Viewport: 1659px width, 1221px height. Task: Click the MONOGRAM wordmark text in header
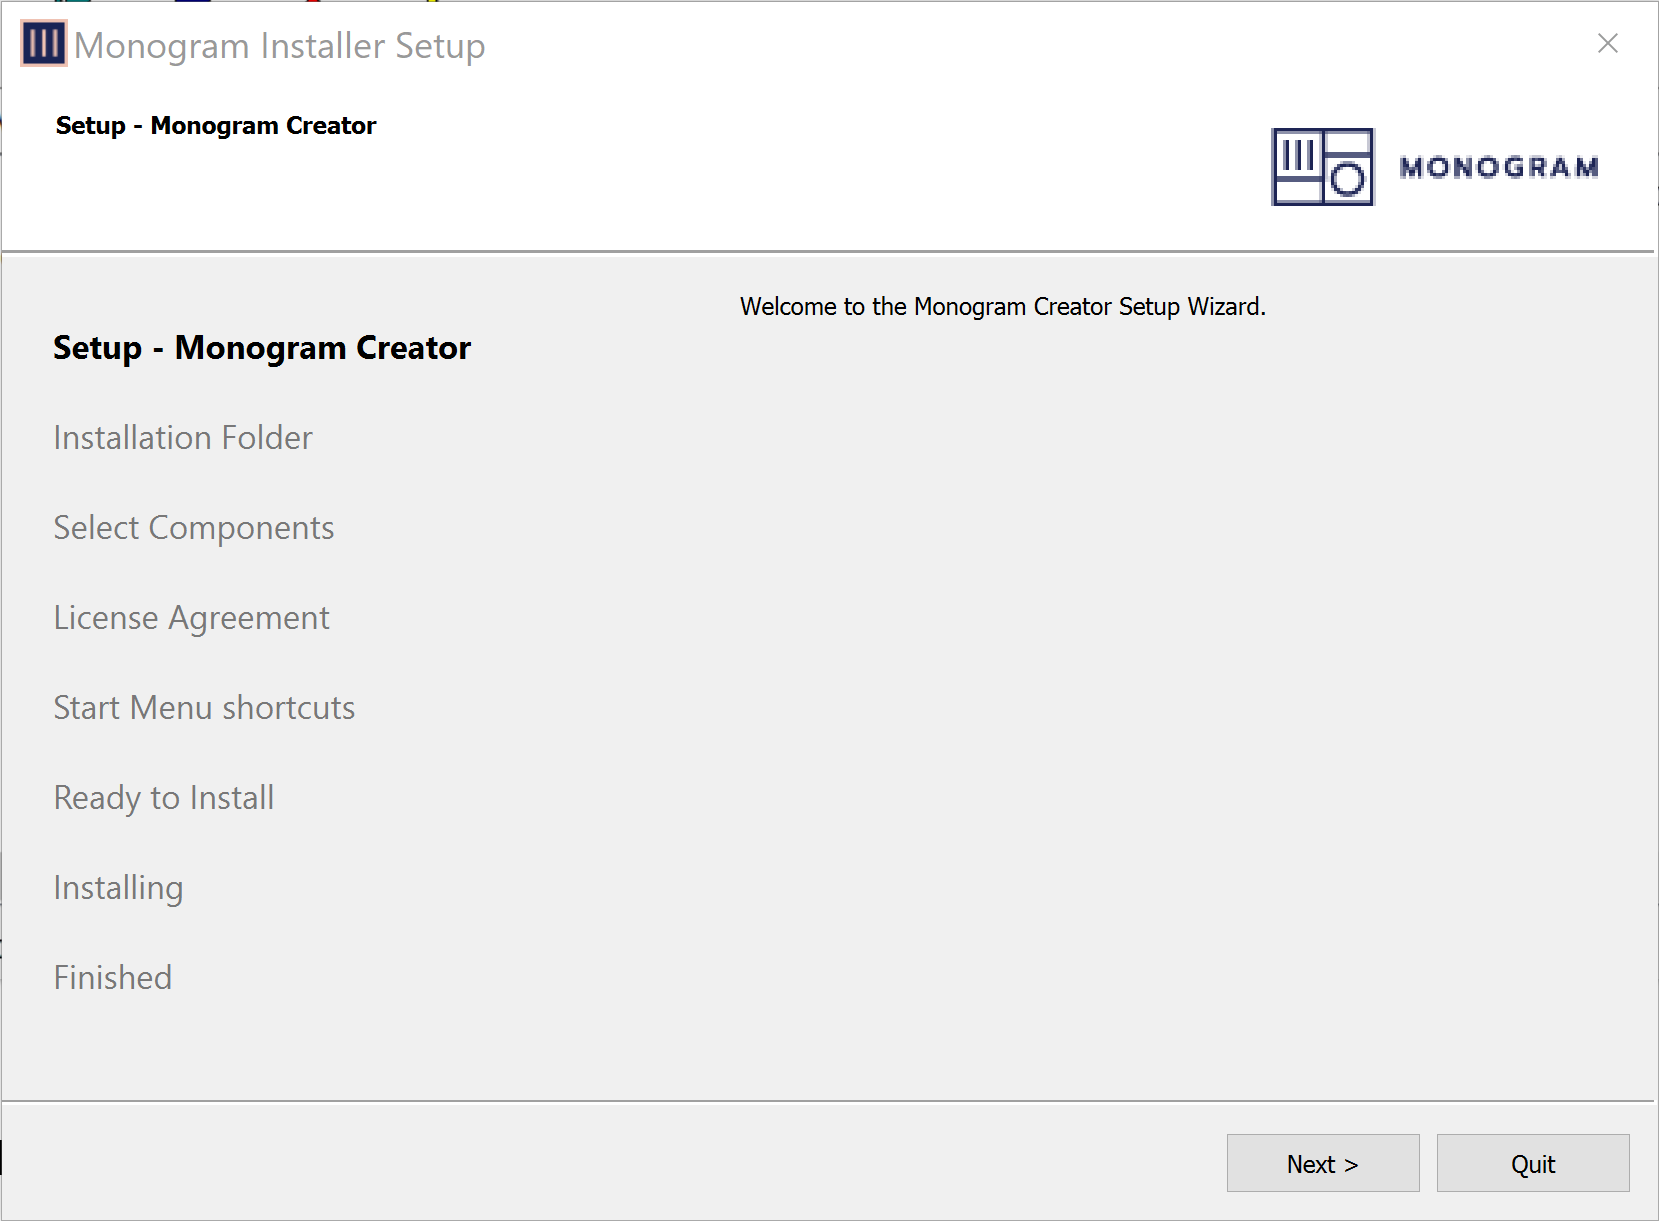tap(1498, 167)
